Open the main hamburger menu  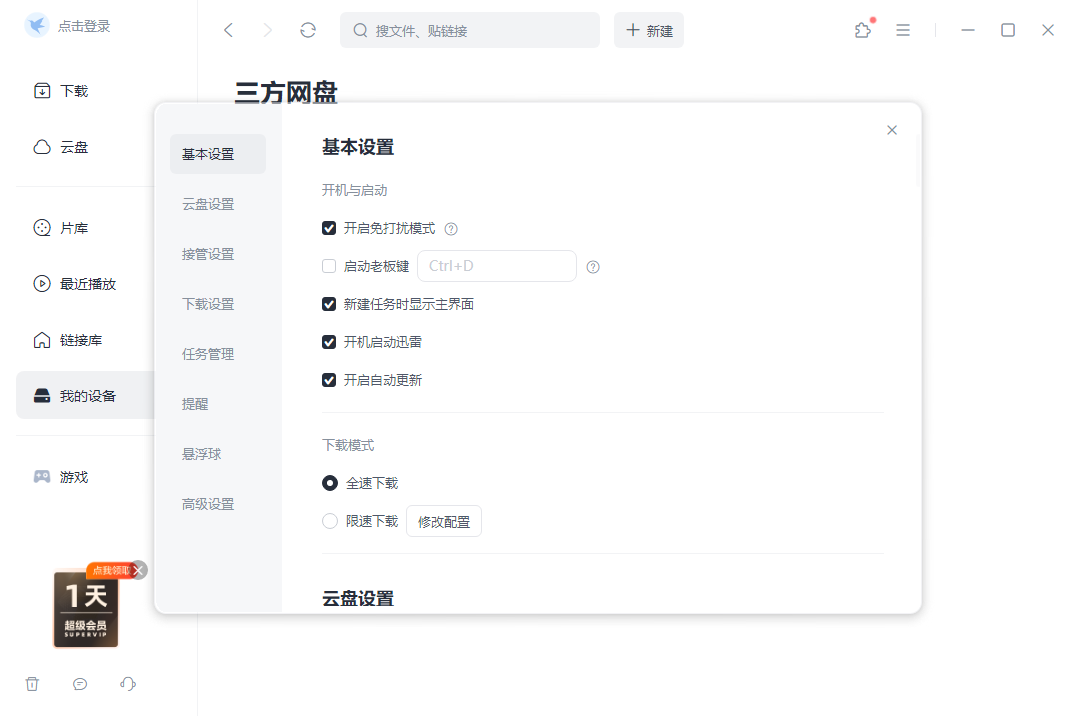pos(903,30)
